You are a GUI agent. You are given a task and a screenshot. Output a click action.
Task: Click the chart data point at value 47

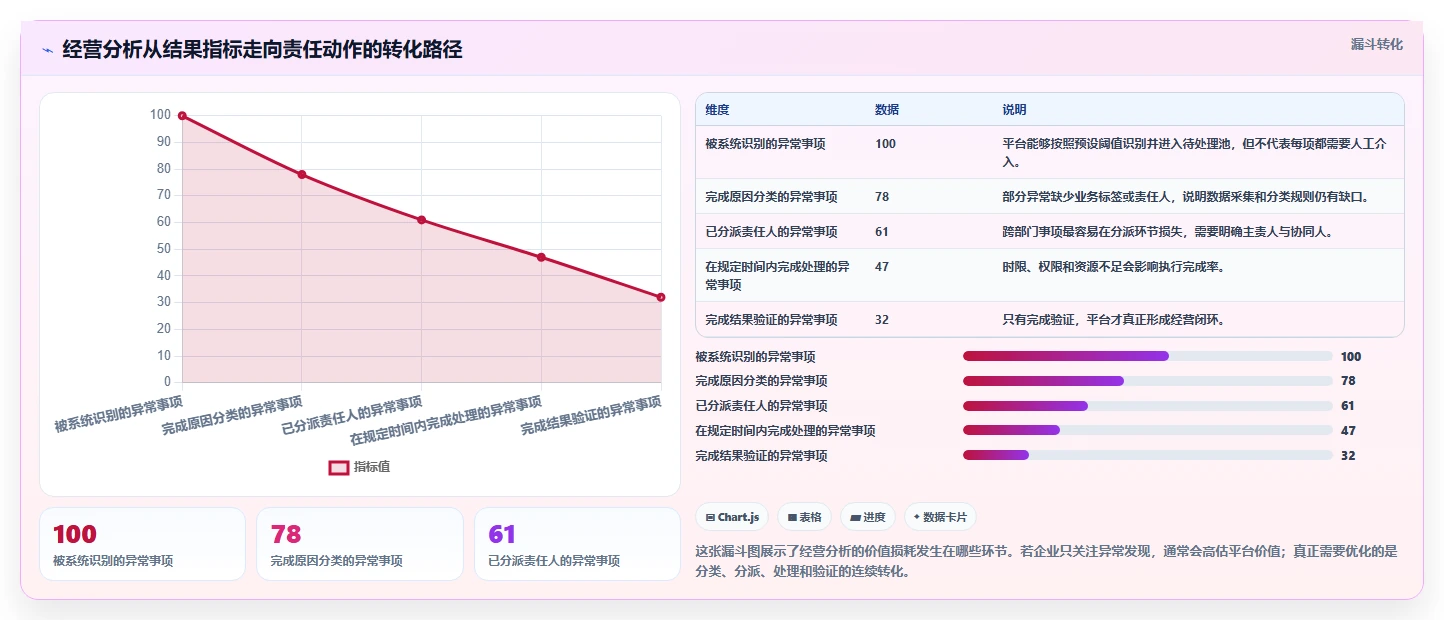click(x=541, y=257)
